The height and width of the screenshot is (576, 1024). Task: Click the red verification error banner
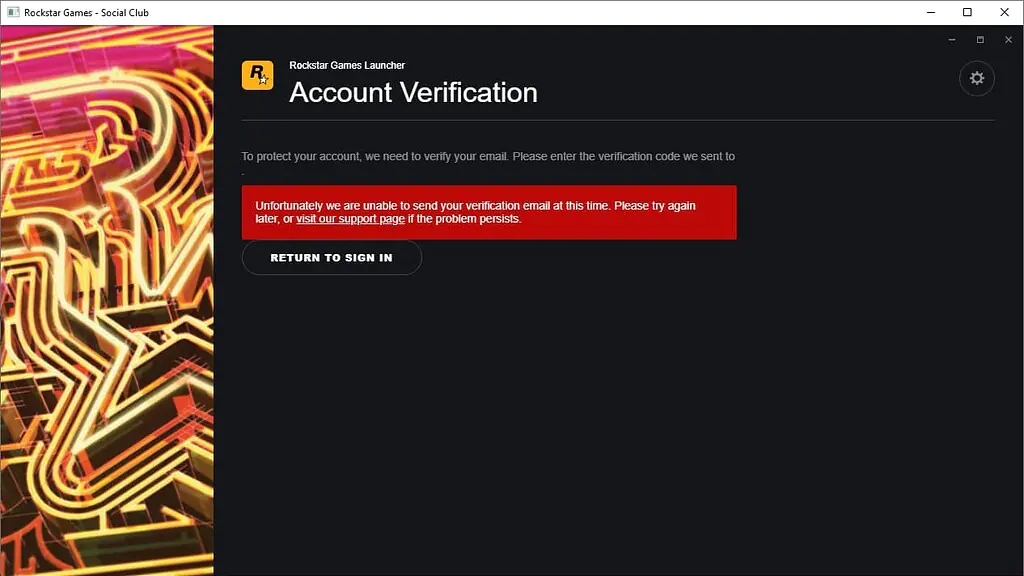click(x=489, y=212)
